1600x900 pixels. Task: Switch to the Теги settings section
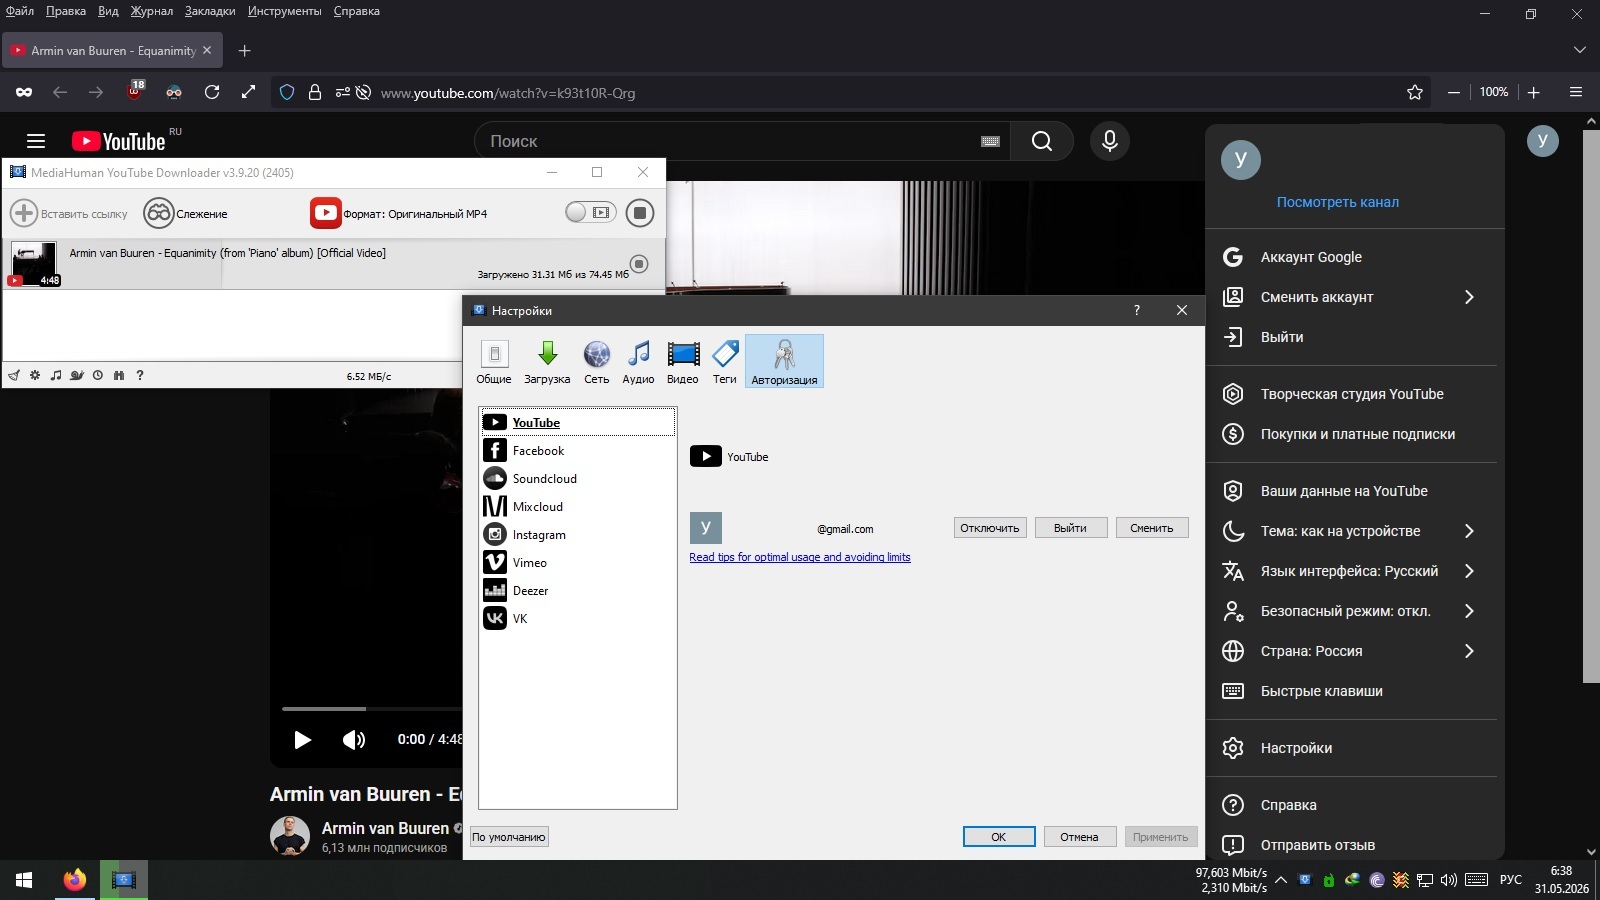pos(725,361)
